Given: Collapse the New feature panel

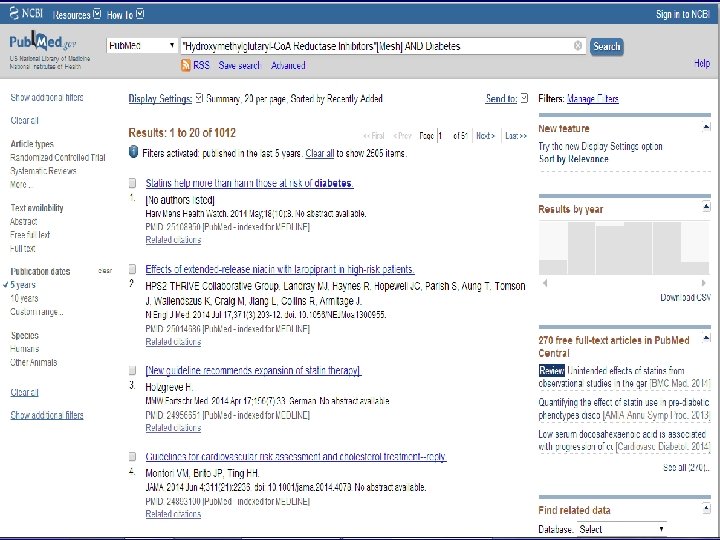Looking at the screenshot, I should point(706,127).
